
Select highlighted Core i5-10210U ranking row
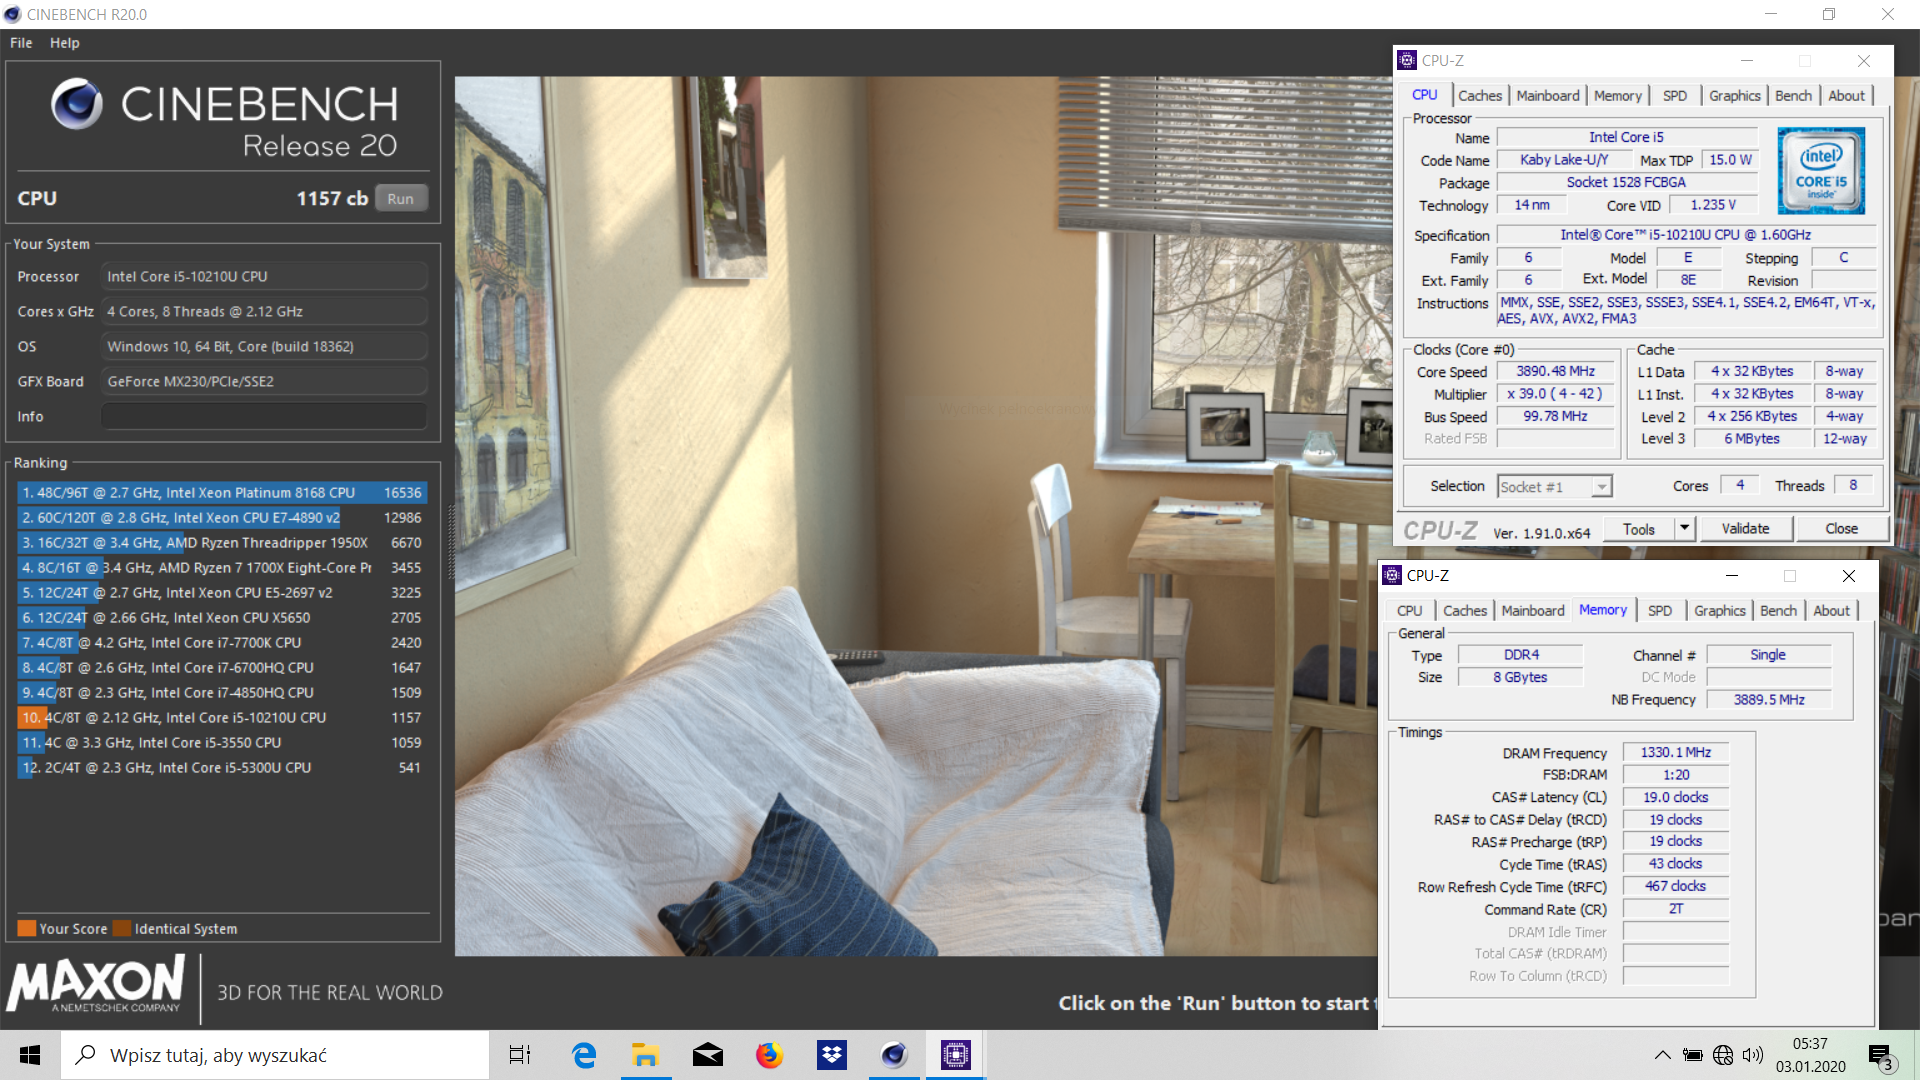(x=222, y=717)
